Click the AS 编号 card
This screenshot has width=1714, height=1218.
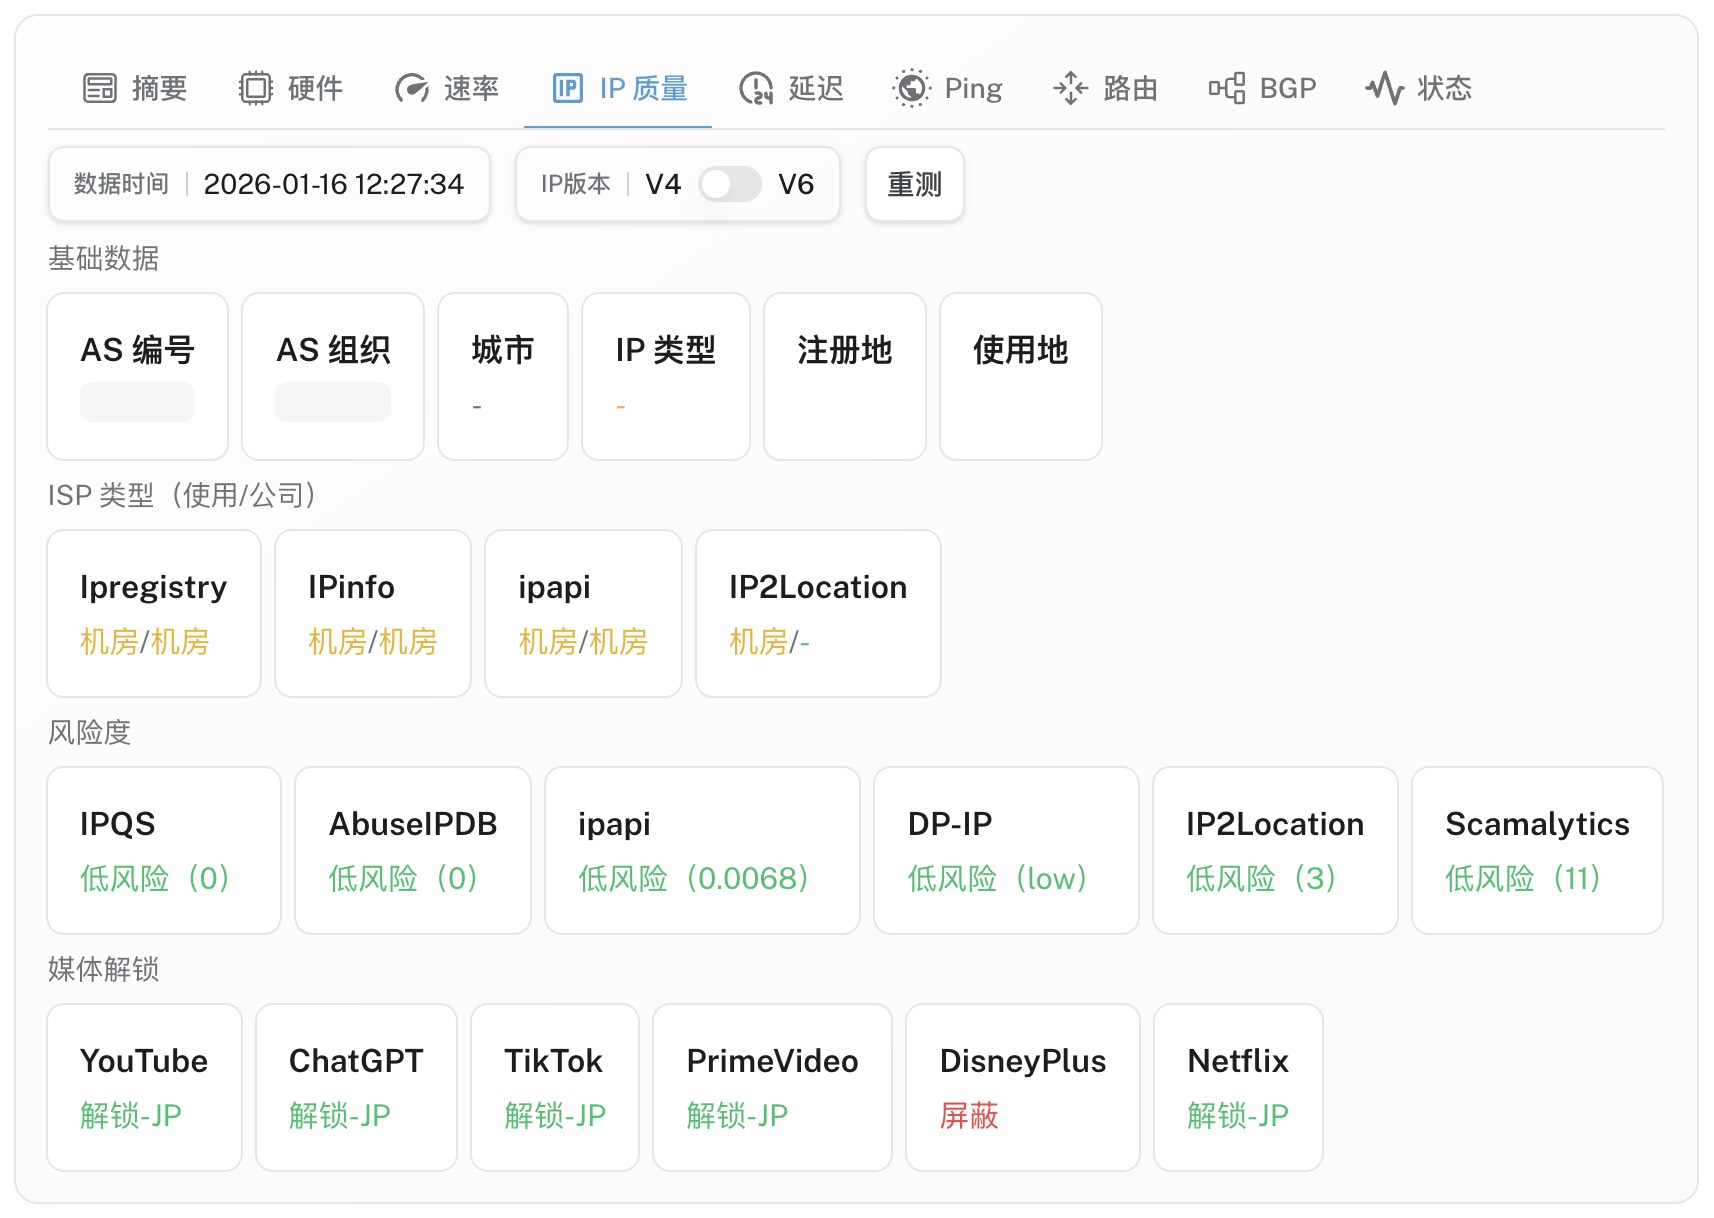(x=138, y=376)
